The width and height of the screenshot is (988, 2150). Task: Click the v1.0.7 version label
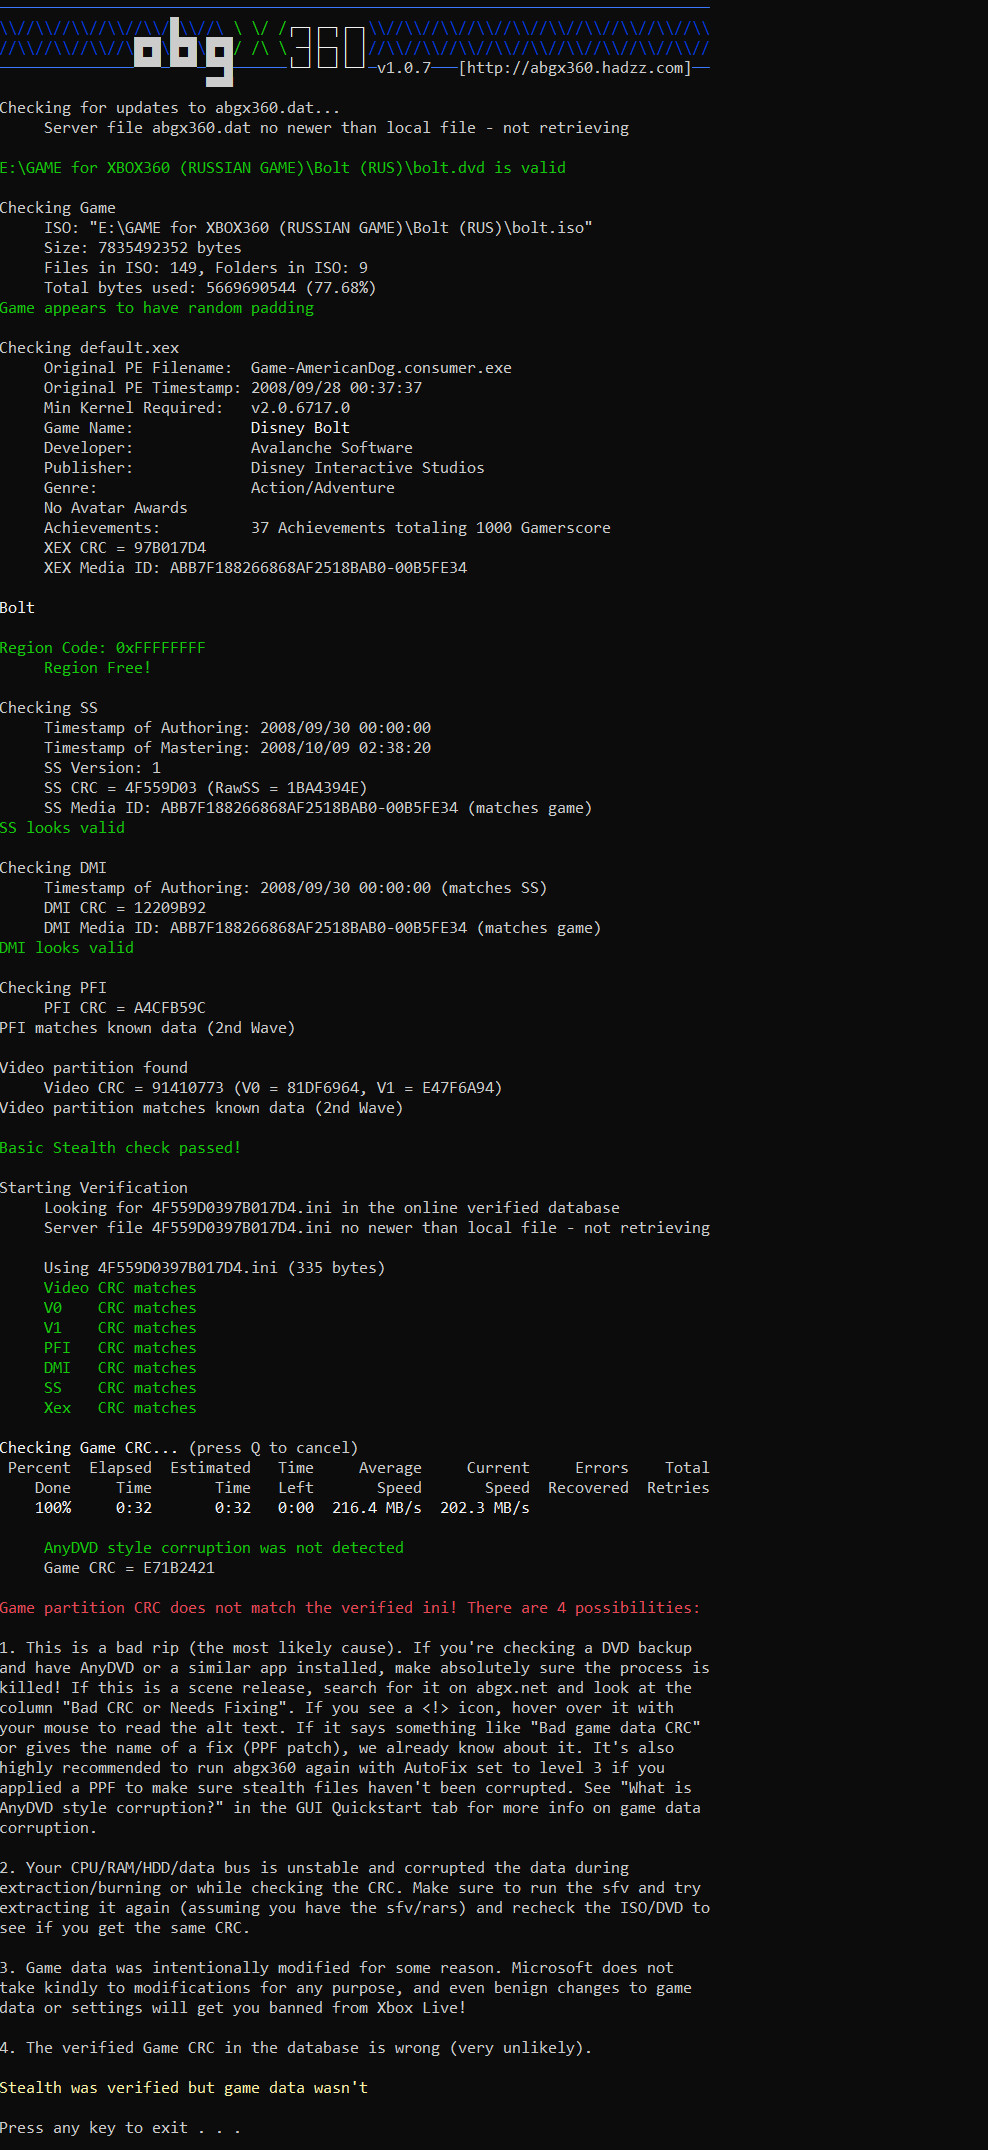(x=404, y=68)
